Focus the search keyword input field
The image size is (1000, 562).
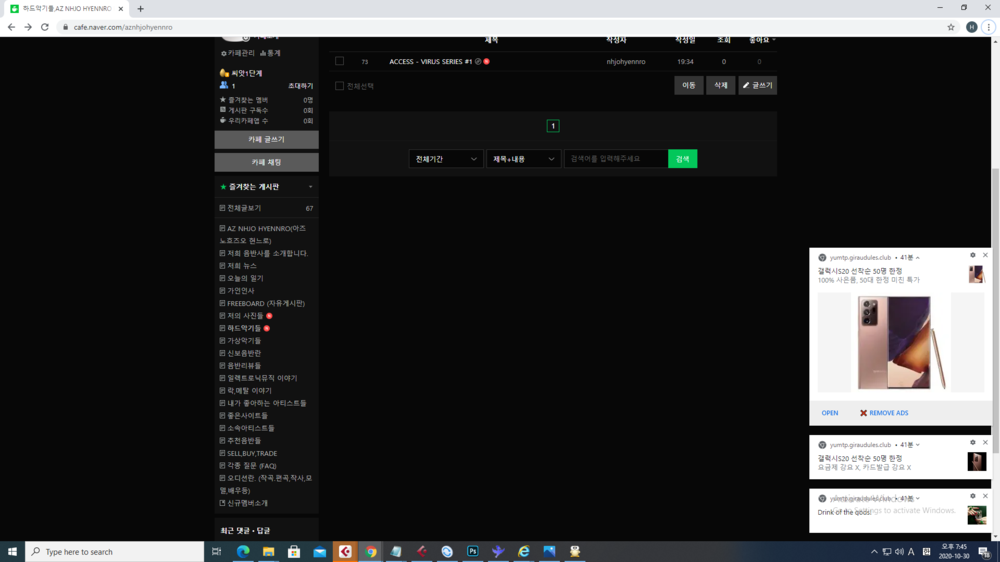(616, 159)
